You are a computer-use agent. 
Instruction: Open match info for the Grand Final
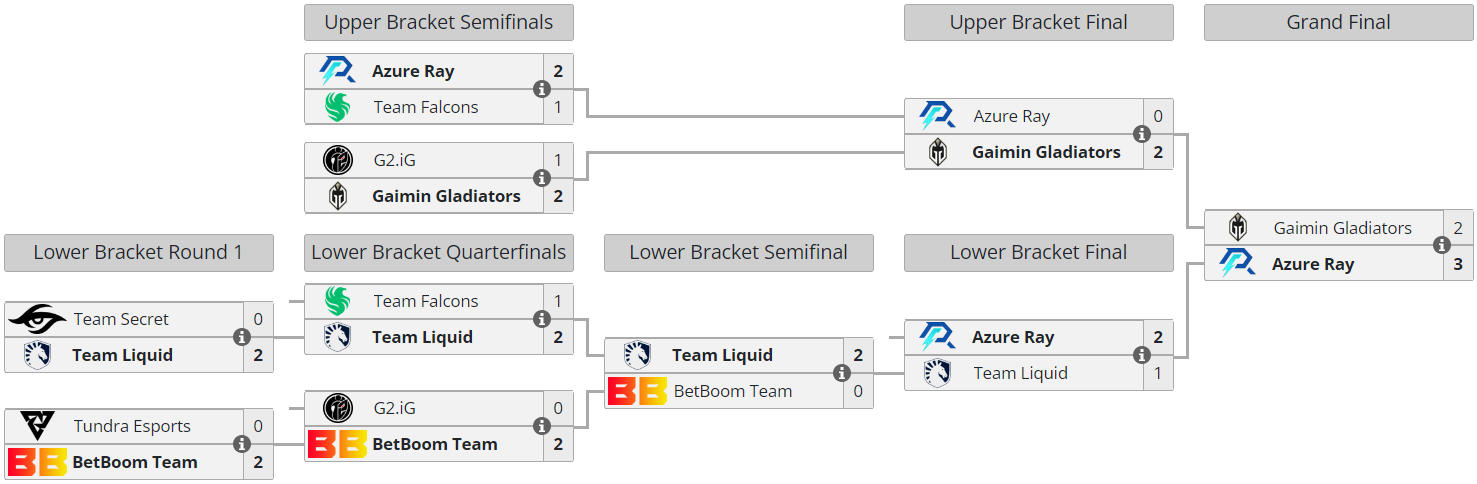tap(1441, 246)
